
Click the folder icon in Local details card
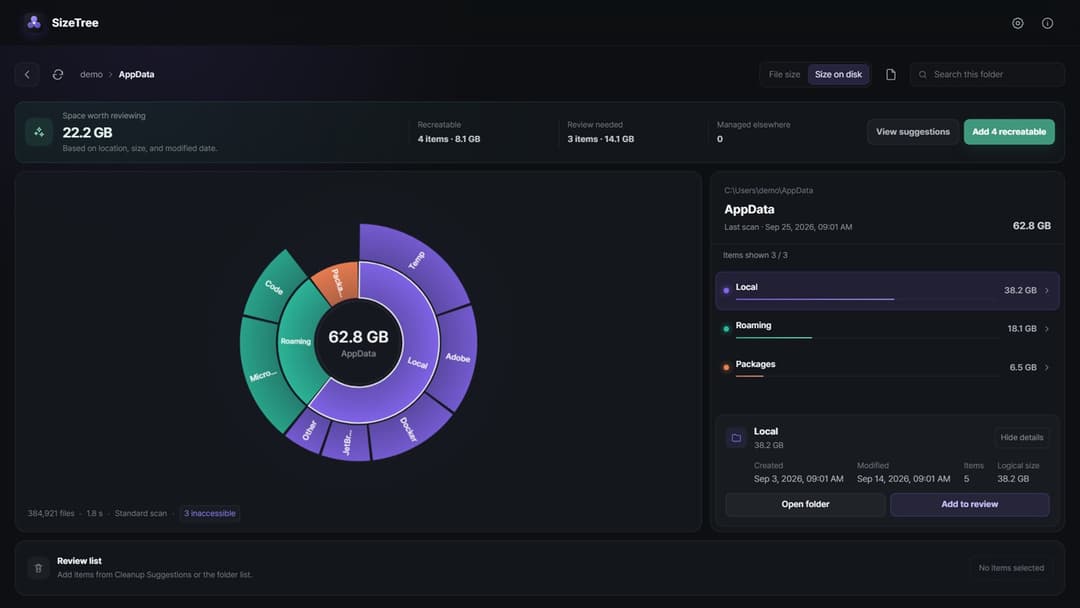[x=736, y=438]
